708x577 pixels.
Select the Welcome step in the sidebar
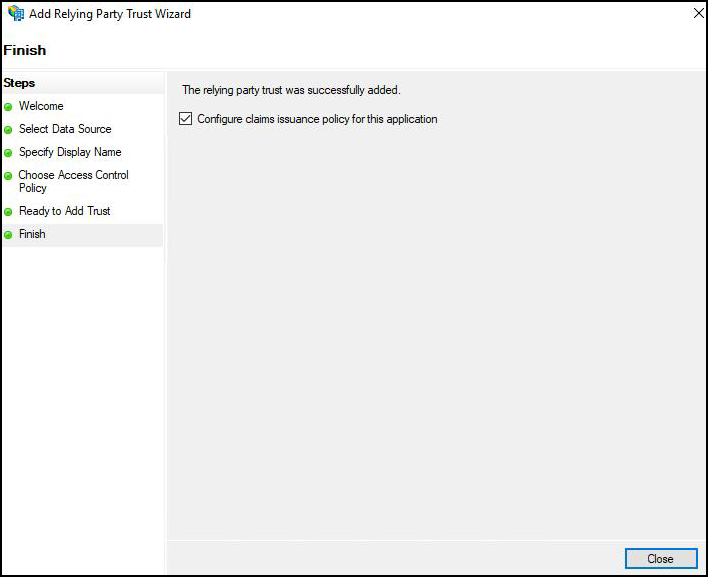[x=41, y=106]
